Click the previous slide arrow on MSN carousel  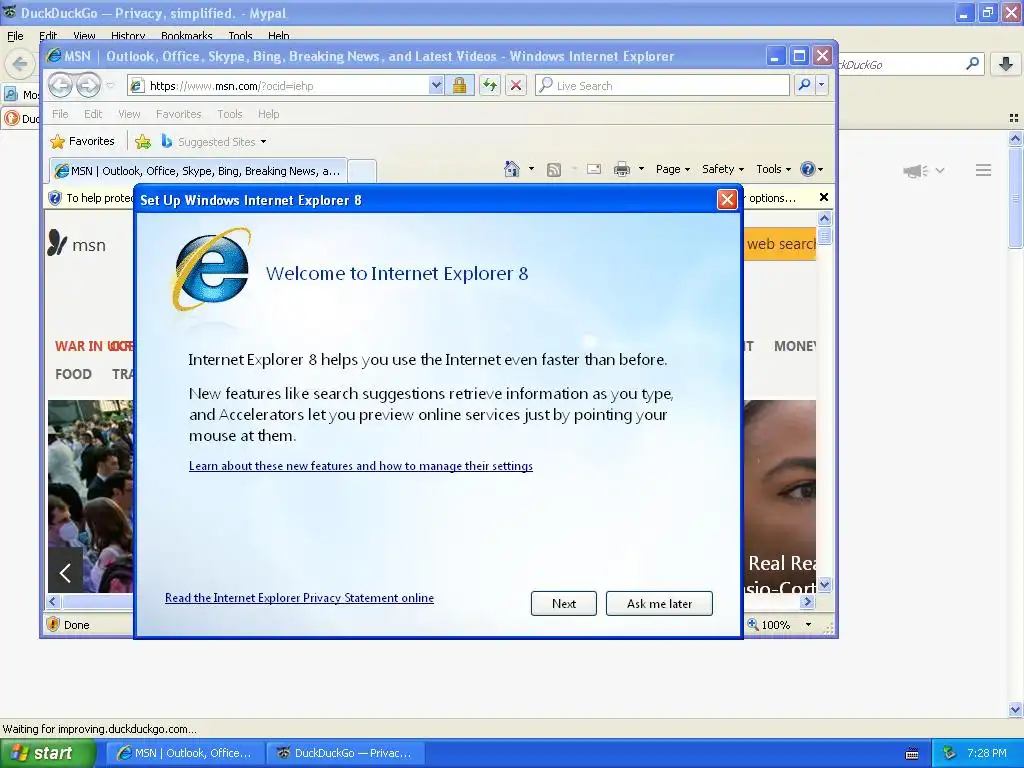[65, 573]
